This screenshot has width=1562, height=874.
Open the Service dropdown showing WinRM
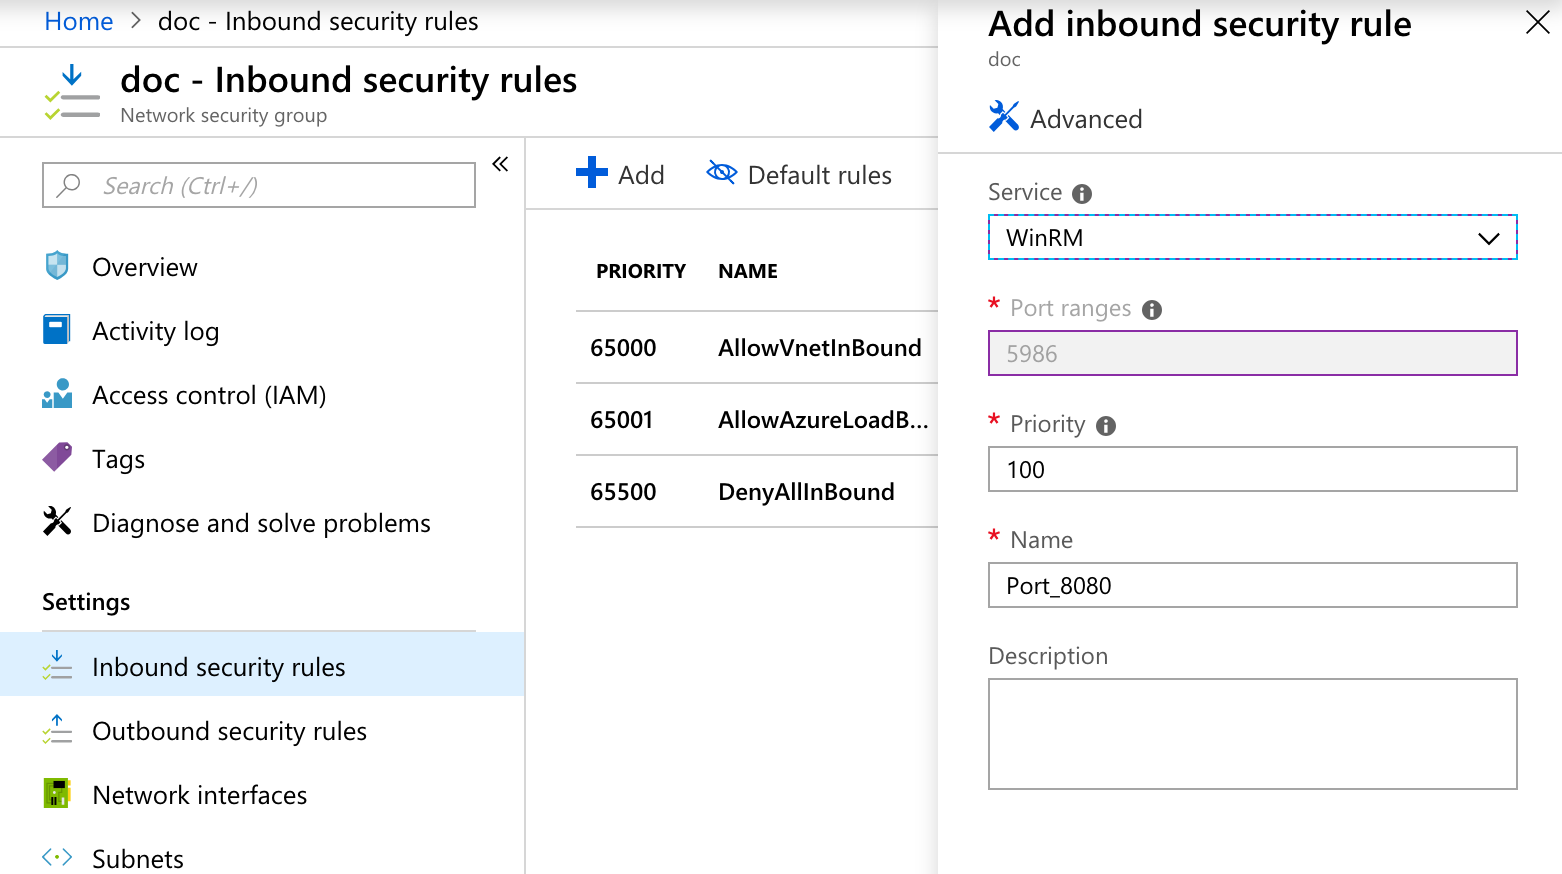point(1252,237)
